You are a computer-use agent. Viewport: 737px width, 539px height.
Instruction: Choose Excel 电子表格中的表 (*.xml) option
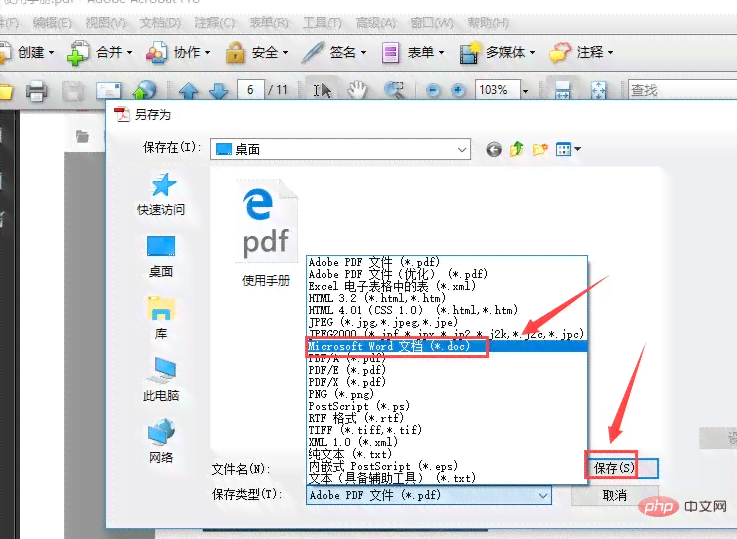click(x=447, y=286)
